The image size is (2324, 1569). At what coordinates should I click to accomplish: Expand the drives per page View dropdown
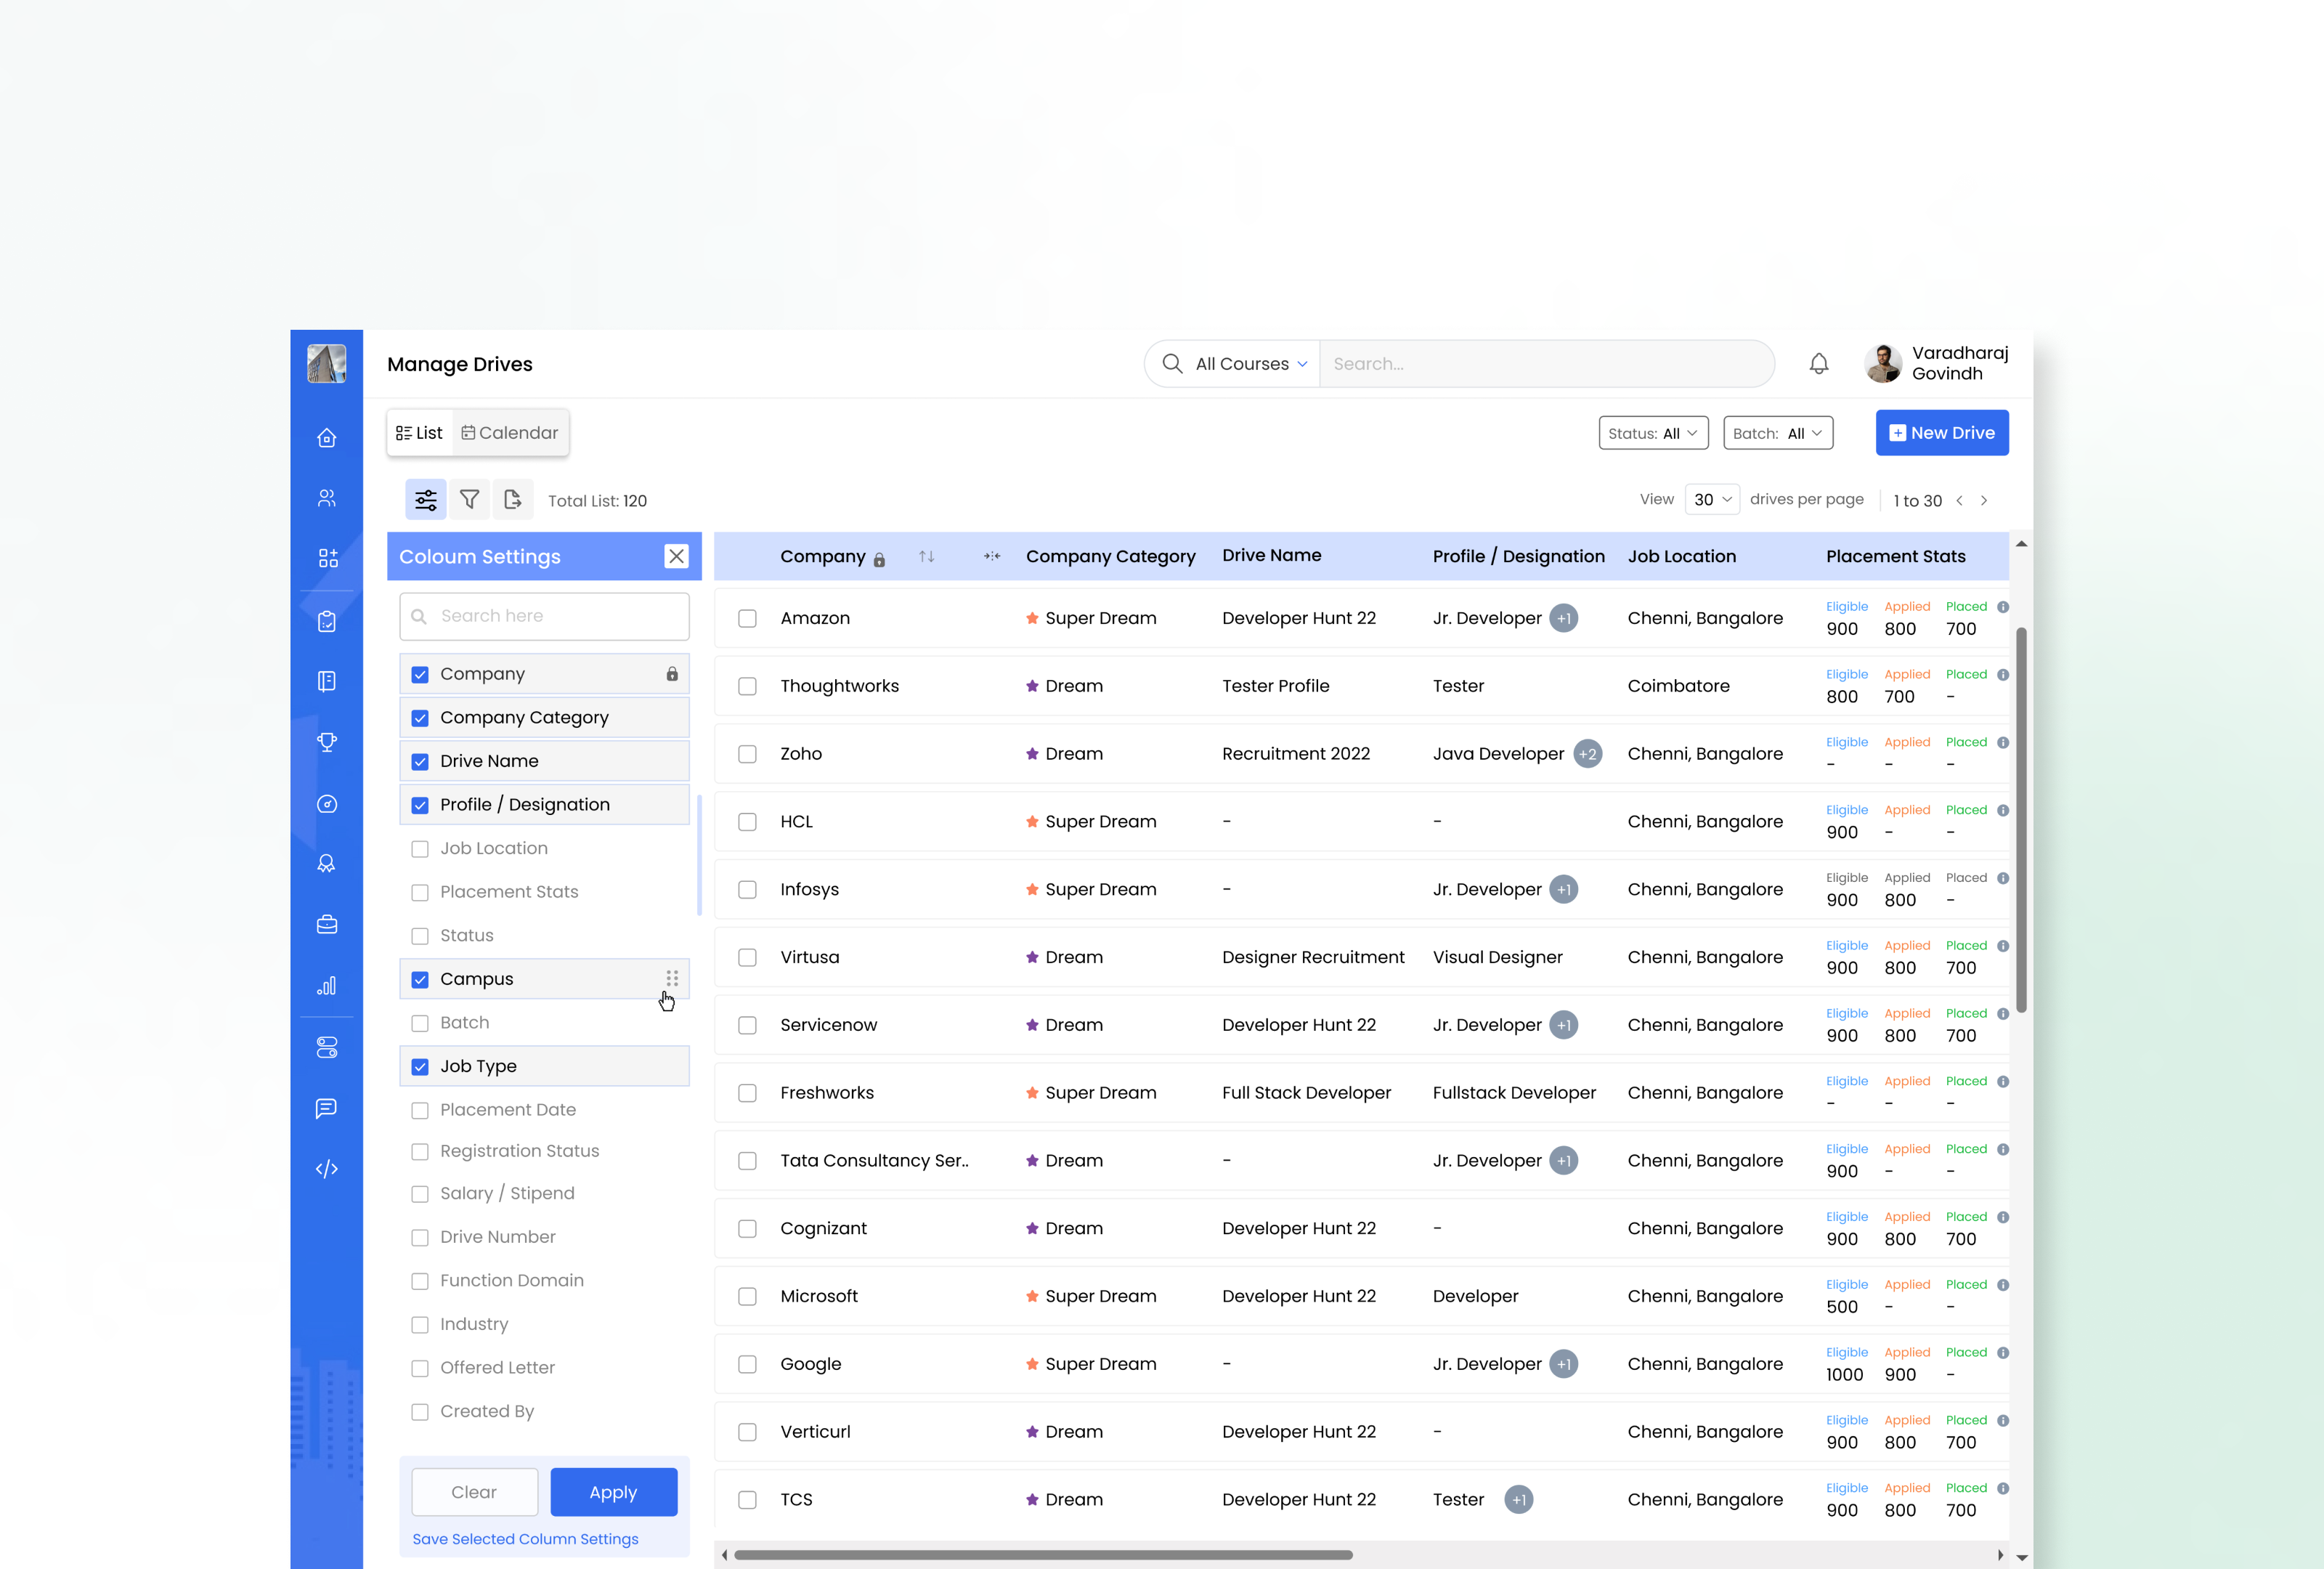1712,499
